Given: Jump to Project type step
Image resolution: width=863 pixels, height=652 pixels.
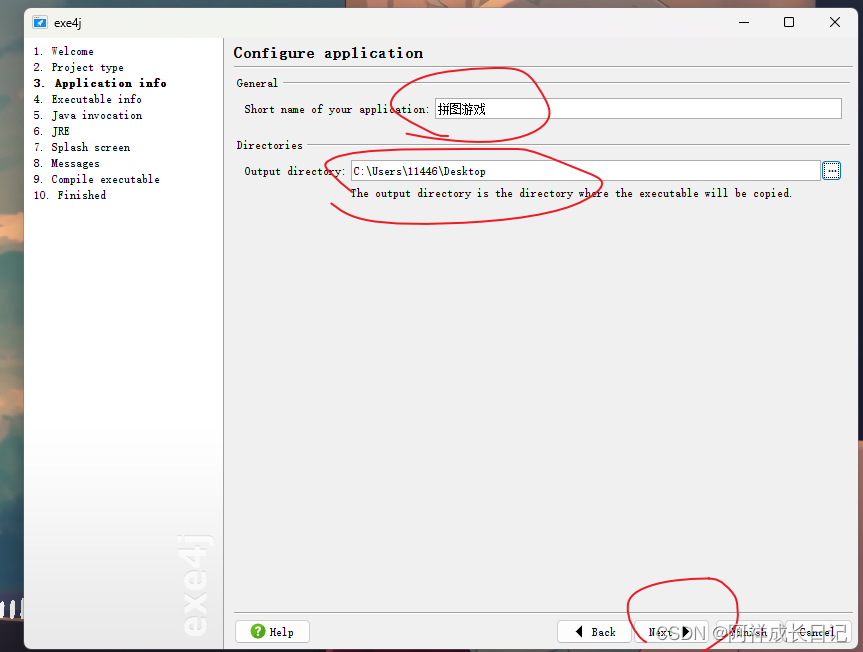Looking at the screenshot, I should pos(87,67).
